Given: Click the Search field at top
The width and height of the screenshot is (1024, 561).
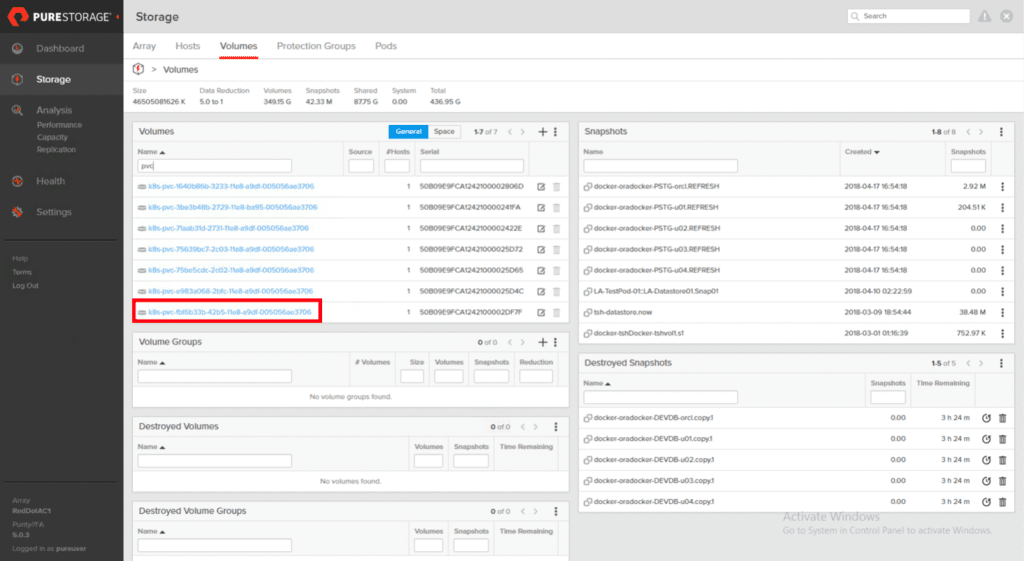Looking at the screenshot, I should [908, 16].
